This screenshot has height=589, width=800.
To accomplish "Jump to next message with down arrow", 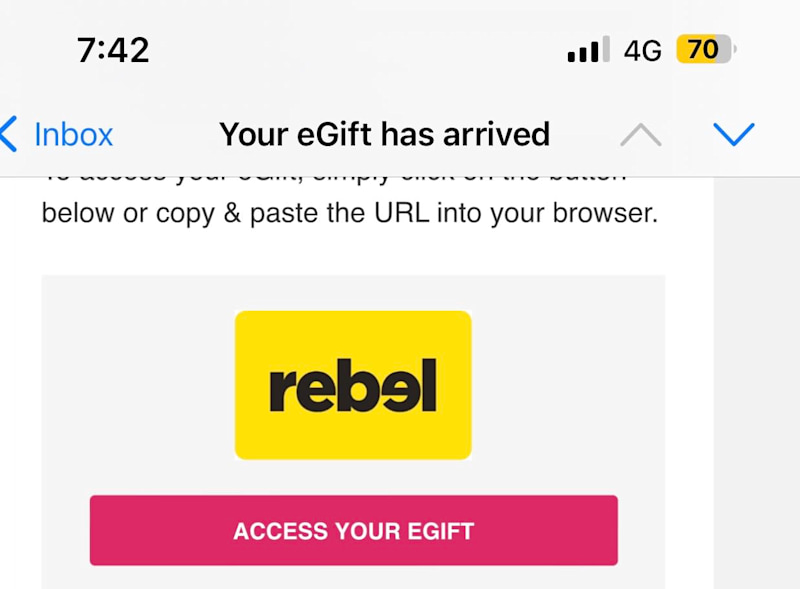I will [734, 135].
